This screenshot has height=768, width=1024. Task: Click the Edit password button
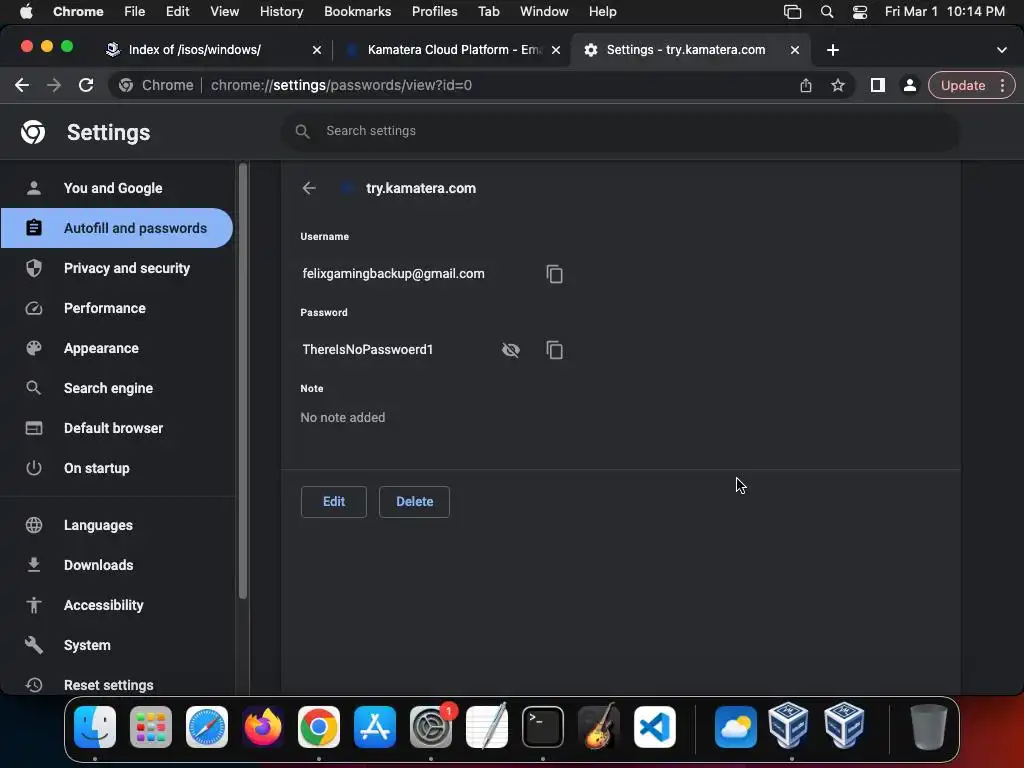pos(334,502)
